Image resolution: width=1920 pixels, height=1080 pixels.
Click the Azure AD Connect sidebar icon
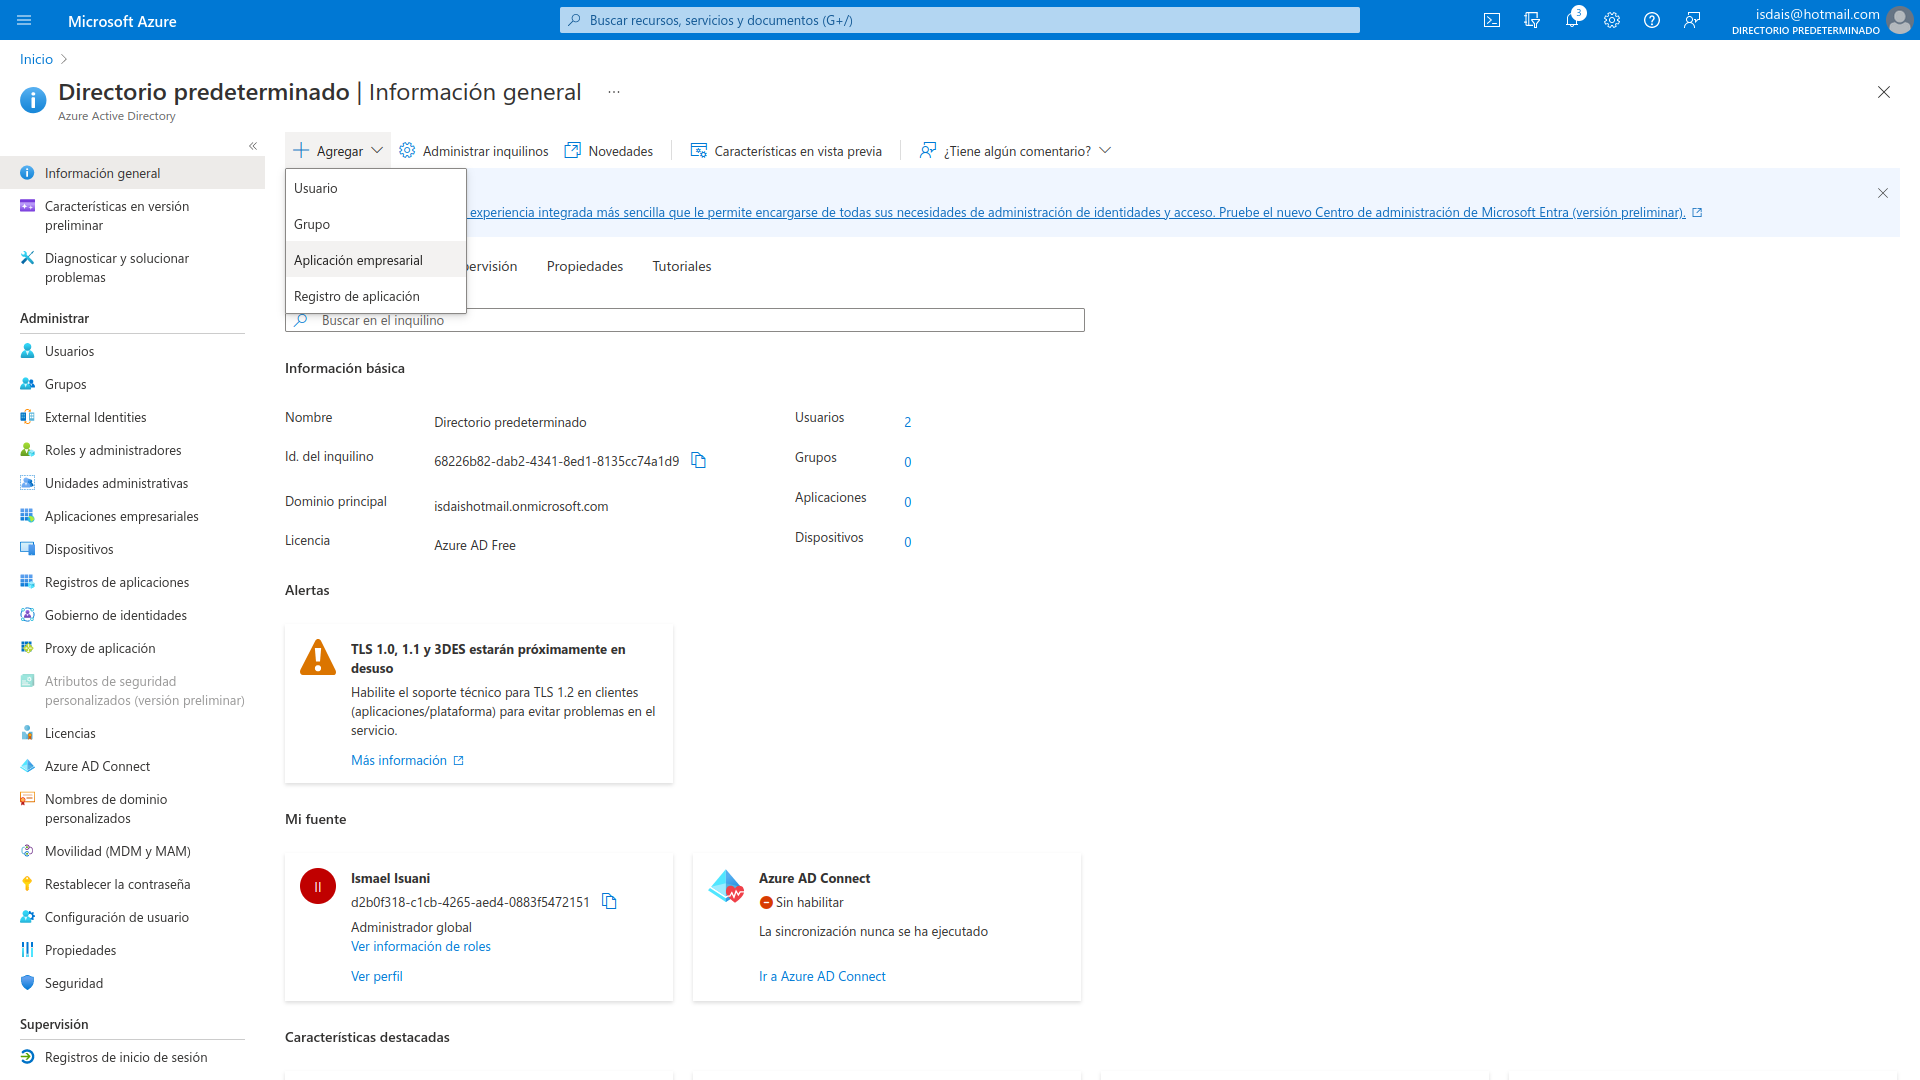click(x=28, y=766)
